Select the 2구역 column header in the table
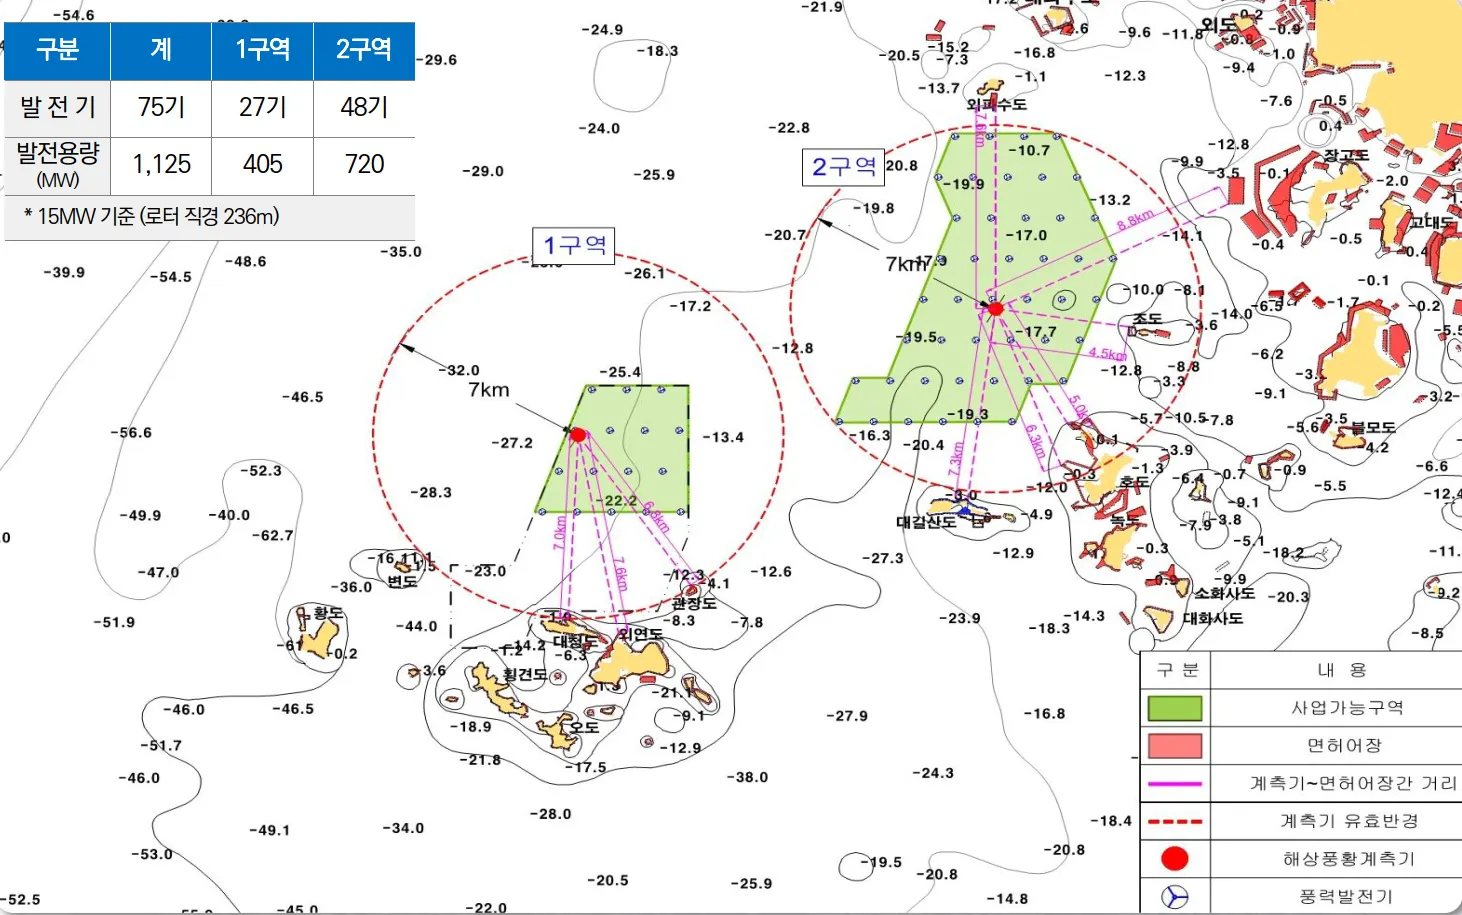This screenshot has height=915, width=1462. click(364, 50)
